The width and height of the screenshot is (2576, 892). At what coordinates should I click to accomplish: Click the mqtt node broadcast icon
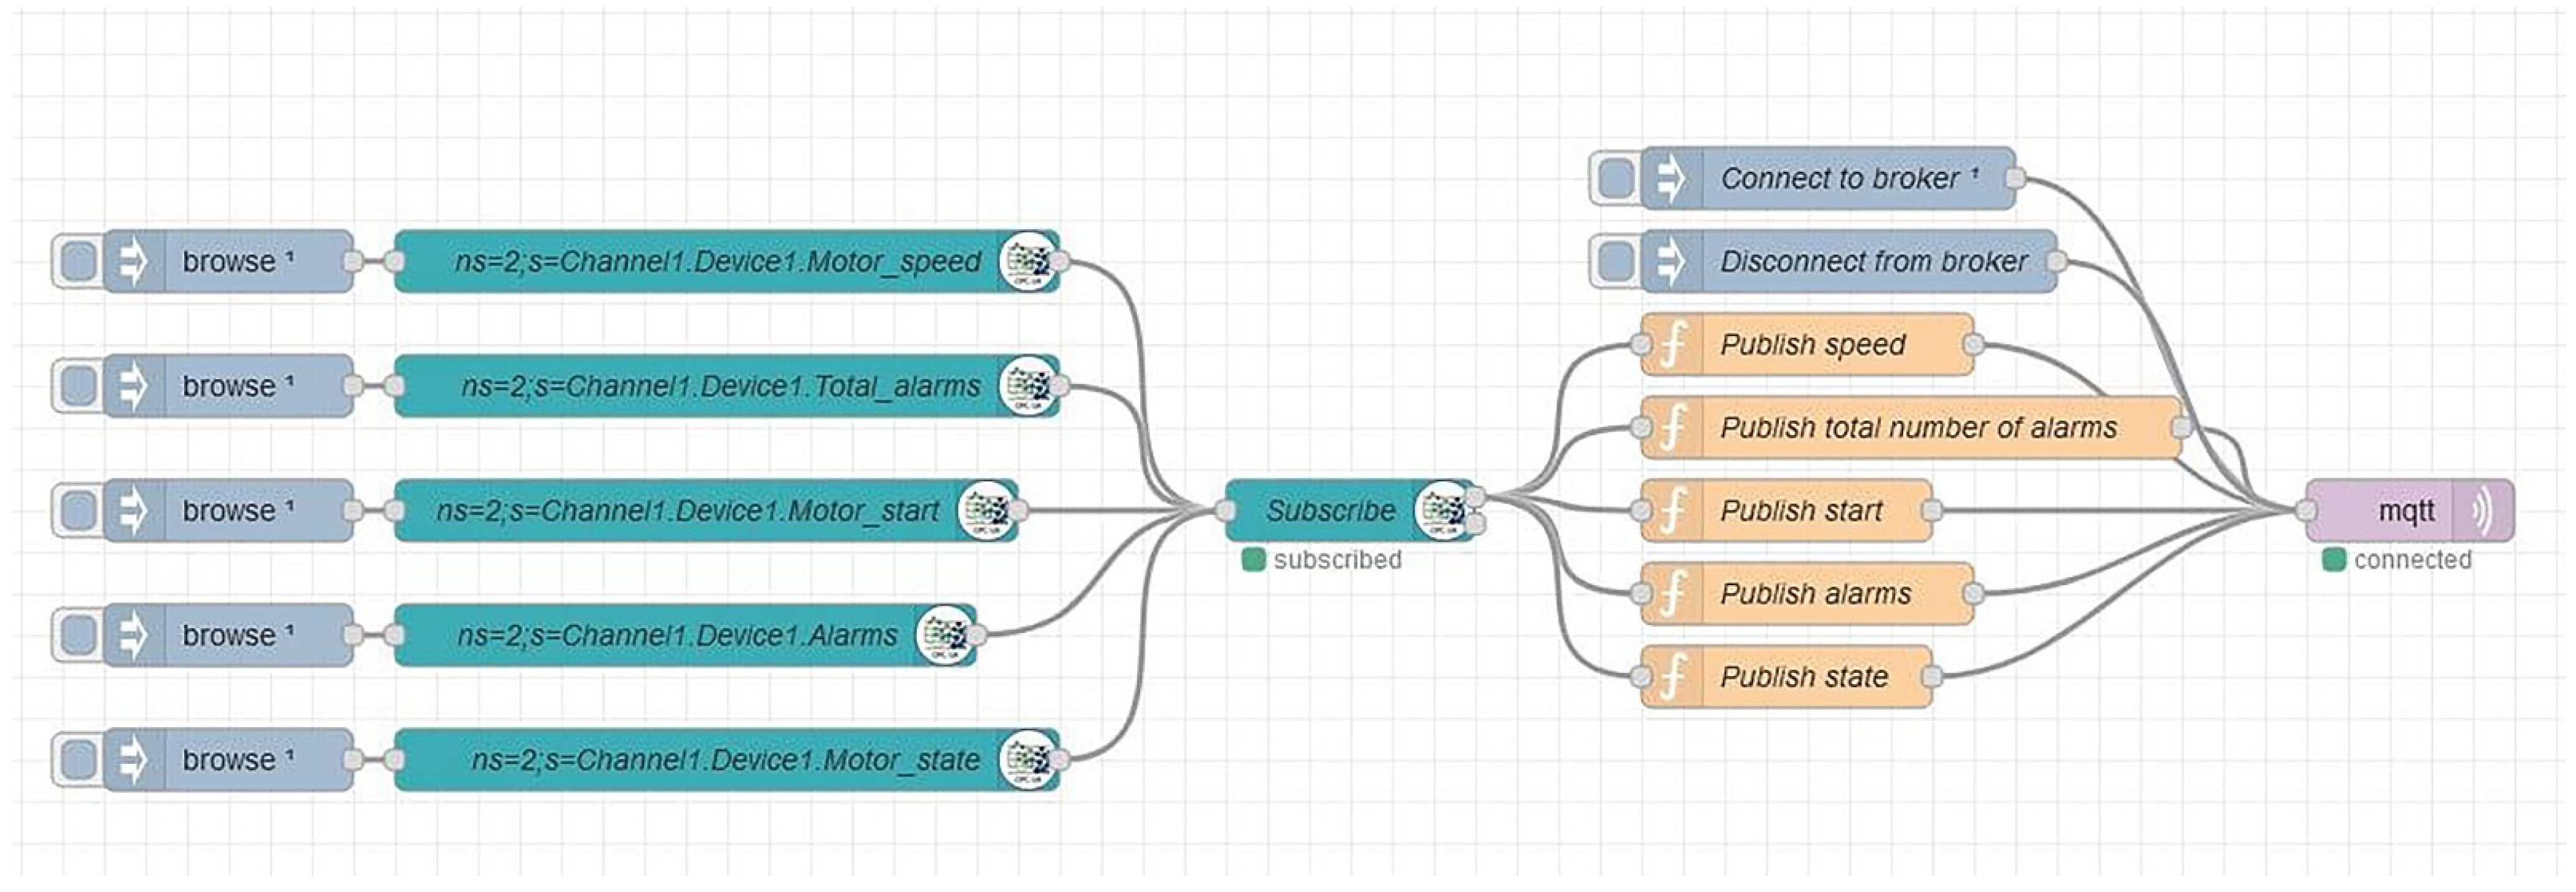[x=2482, y=511]
